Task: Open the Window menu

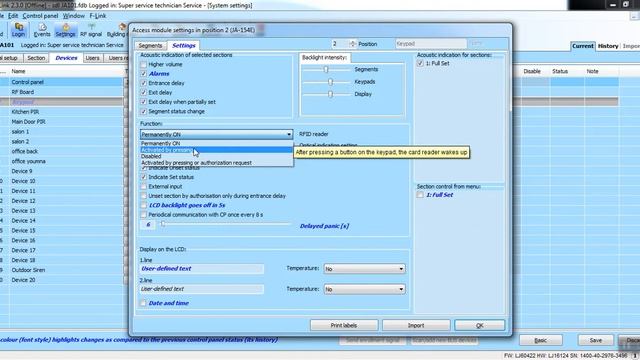Action: click(x=73, y=16)
